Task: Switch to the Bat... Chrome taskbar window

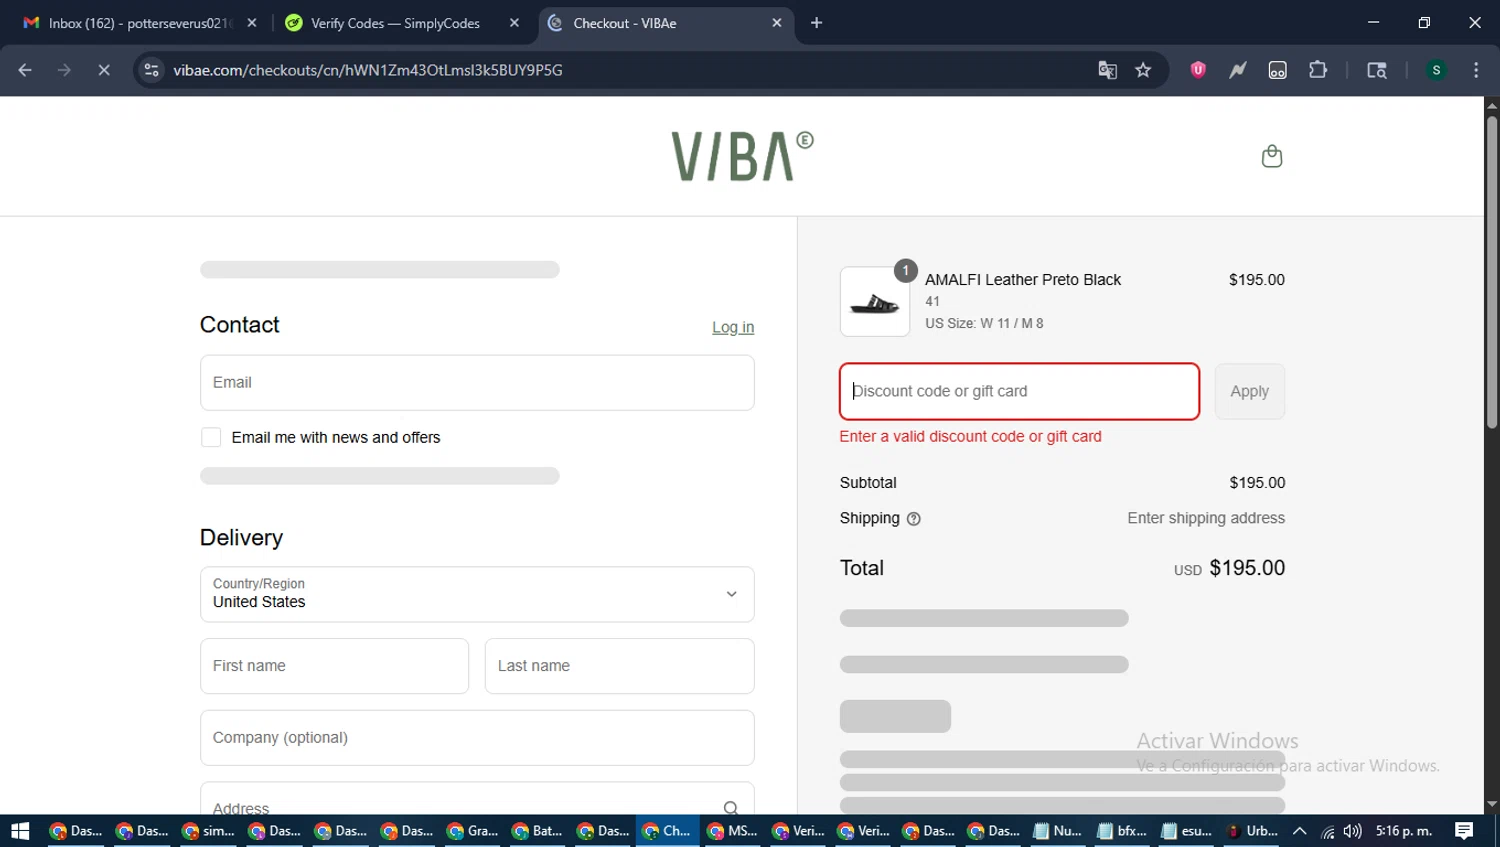Action: [x=538, y=831]
